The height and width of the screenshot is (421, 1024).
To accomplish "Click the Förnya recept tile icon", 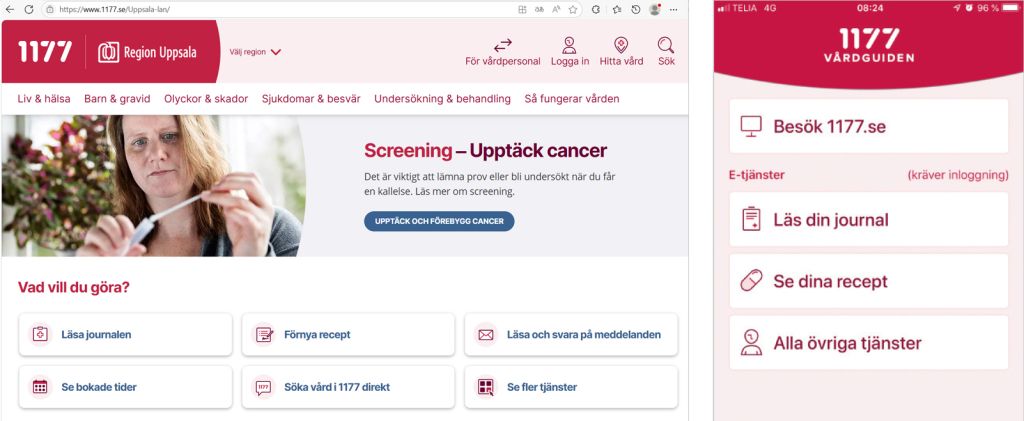I will click(x=264, y=334).
